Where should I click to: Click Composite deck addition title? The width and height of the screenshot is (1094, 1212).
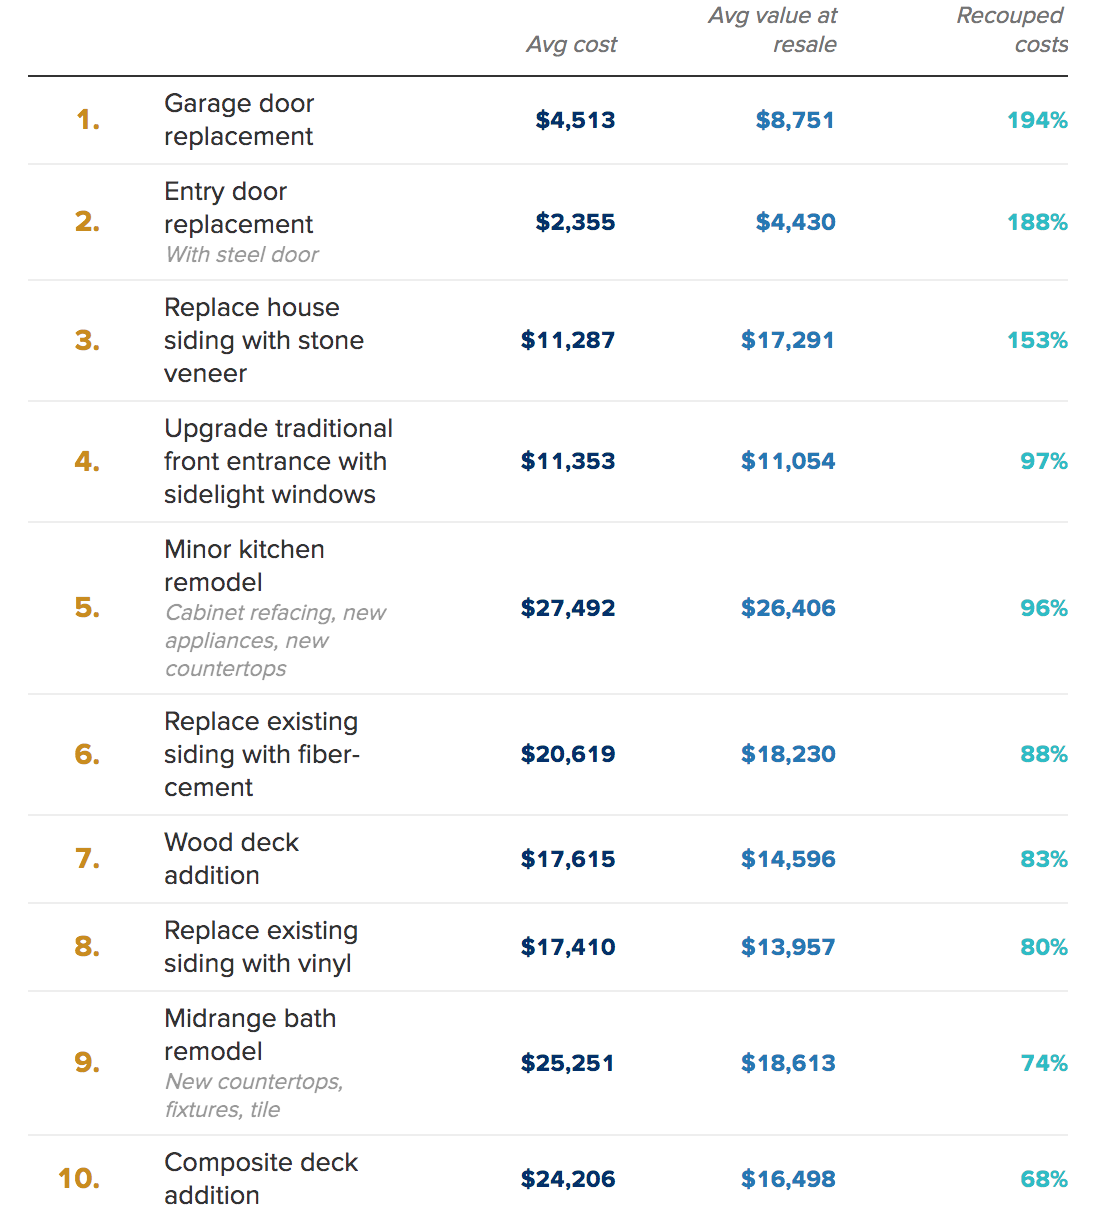tap(260, 1178)
